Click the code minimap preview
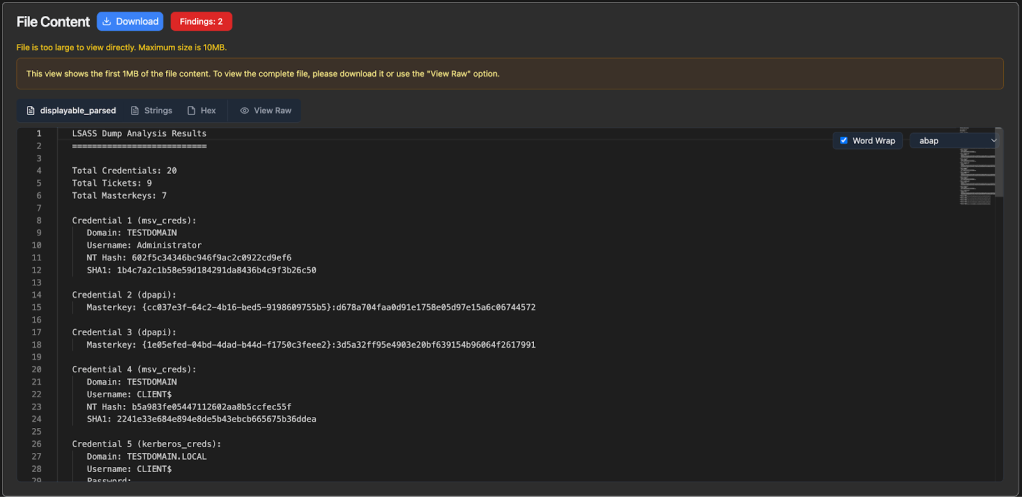1022x497 pixels. [975, 165]
